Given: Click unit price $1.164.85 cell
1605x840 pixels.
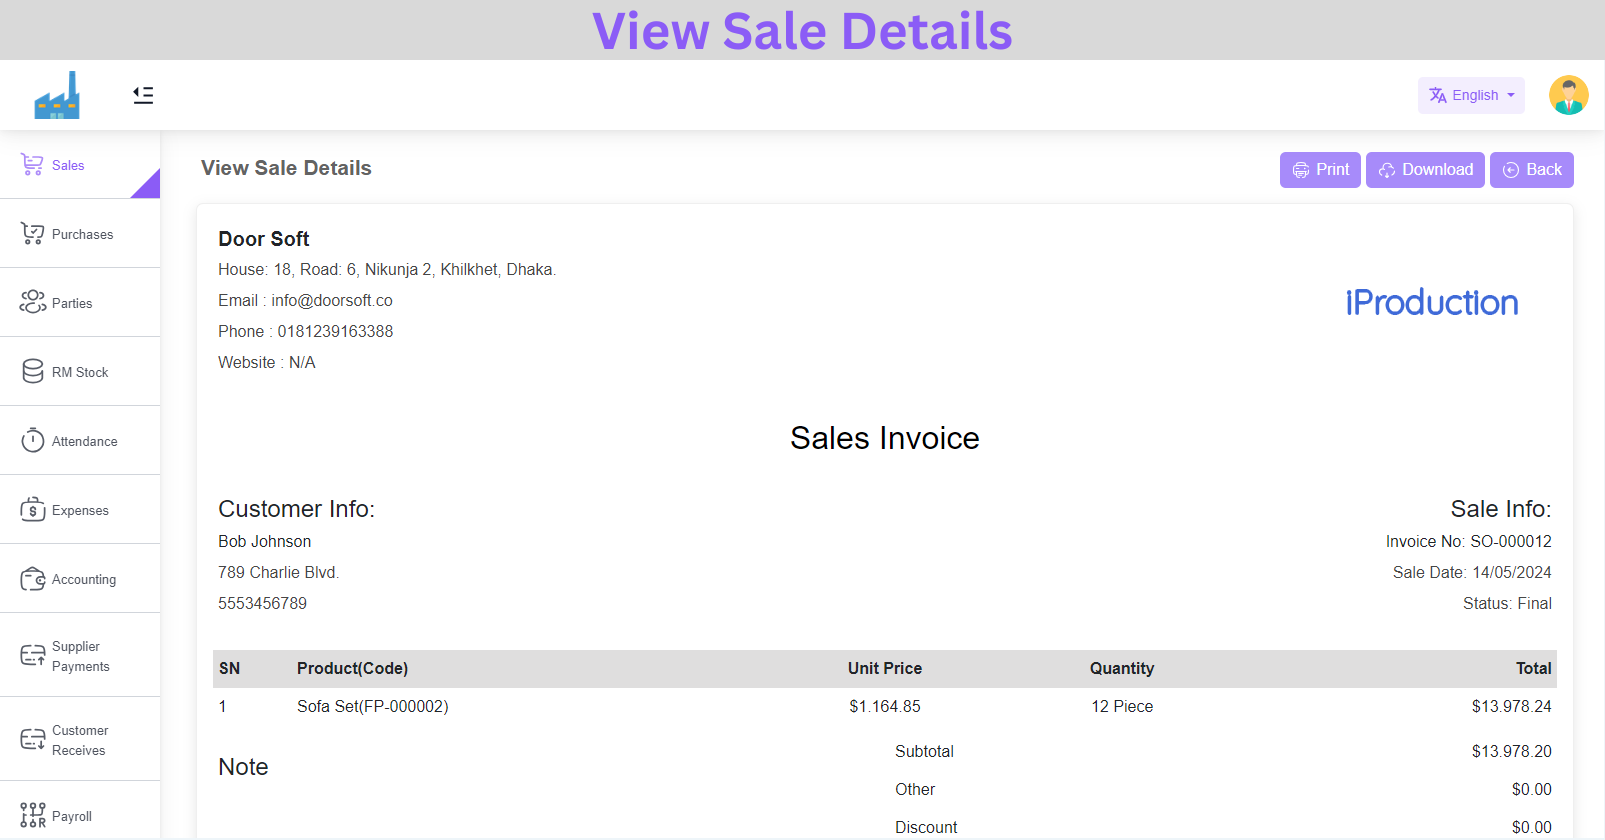Looking at the screenshot, I should [885, 706].
